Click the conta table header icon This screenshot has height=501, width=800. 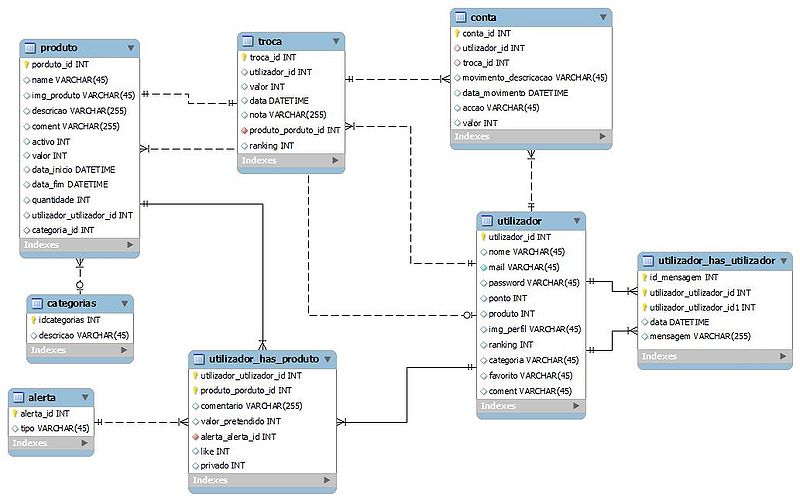coord(462,17)
